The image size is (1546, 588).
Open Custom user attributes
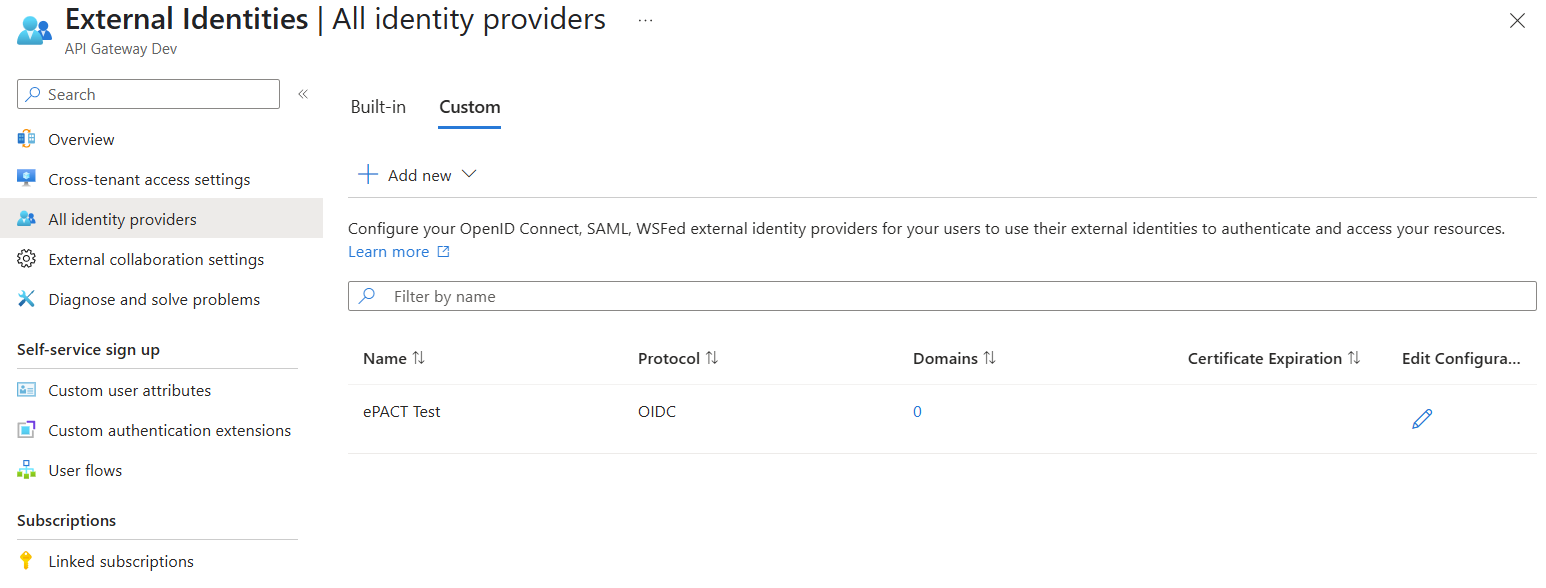click(129, 389)
